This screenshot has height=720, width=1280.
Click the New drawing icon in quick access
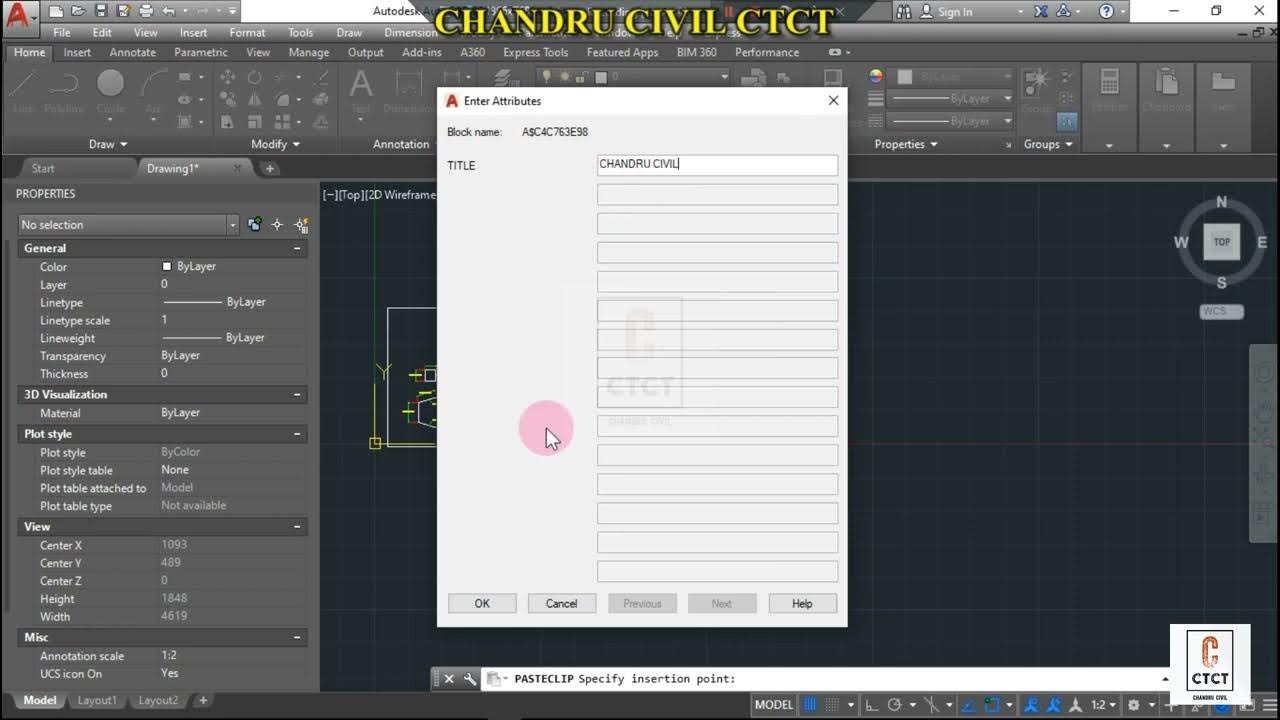[x=55, y=12]
